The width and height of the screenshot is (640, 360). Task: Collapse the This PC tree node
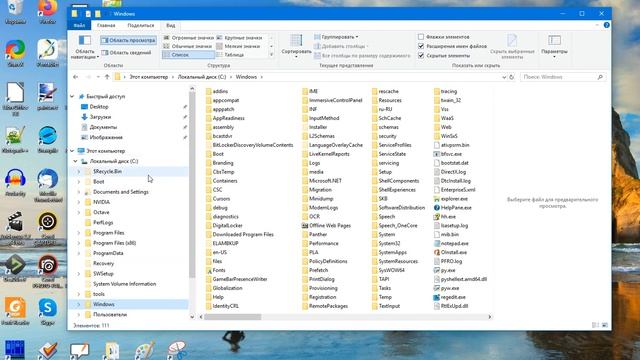[73, 151]
